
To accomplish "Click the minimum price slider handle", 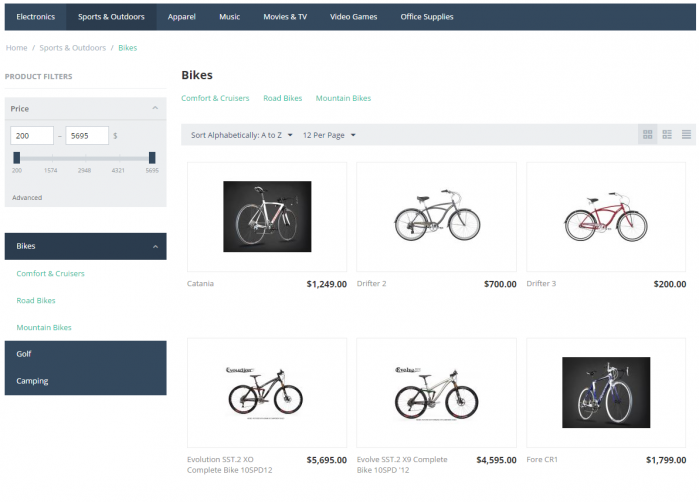I will click(x=17, y=158).
